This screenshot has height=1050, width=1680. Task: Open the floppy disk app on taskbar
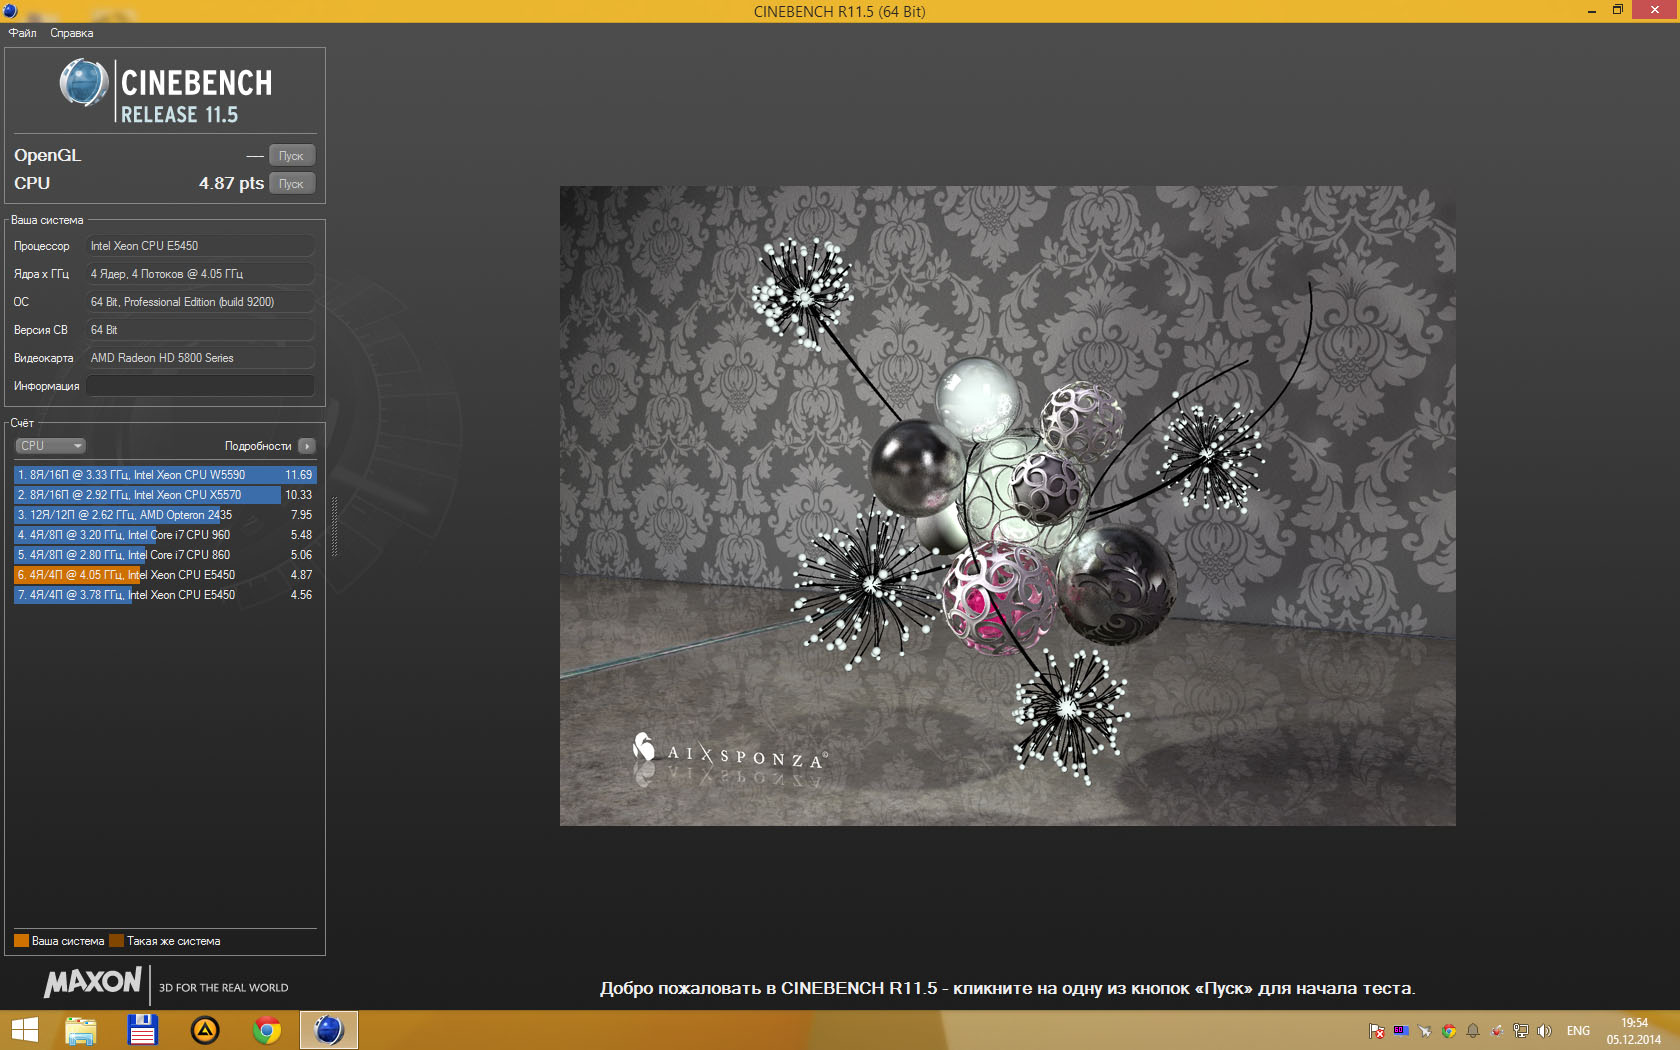pyautogui.click(x=142, y=1030)
